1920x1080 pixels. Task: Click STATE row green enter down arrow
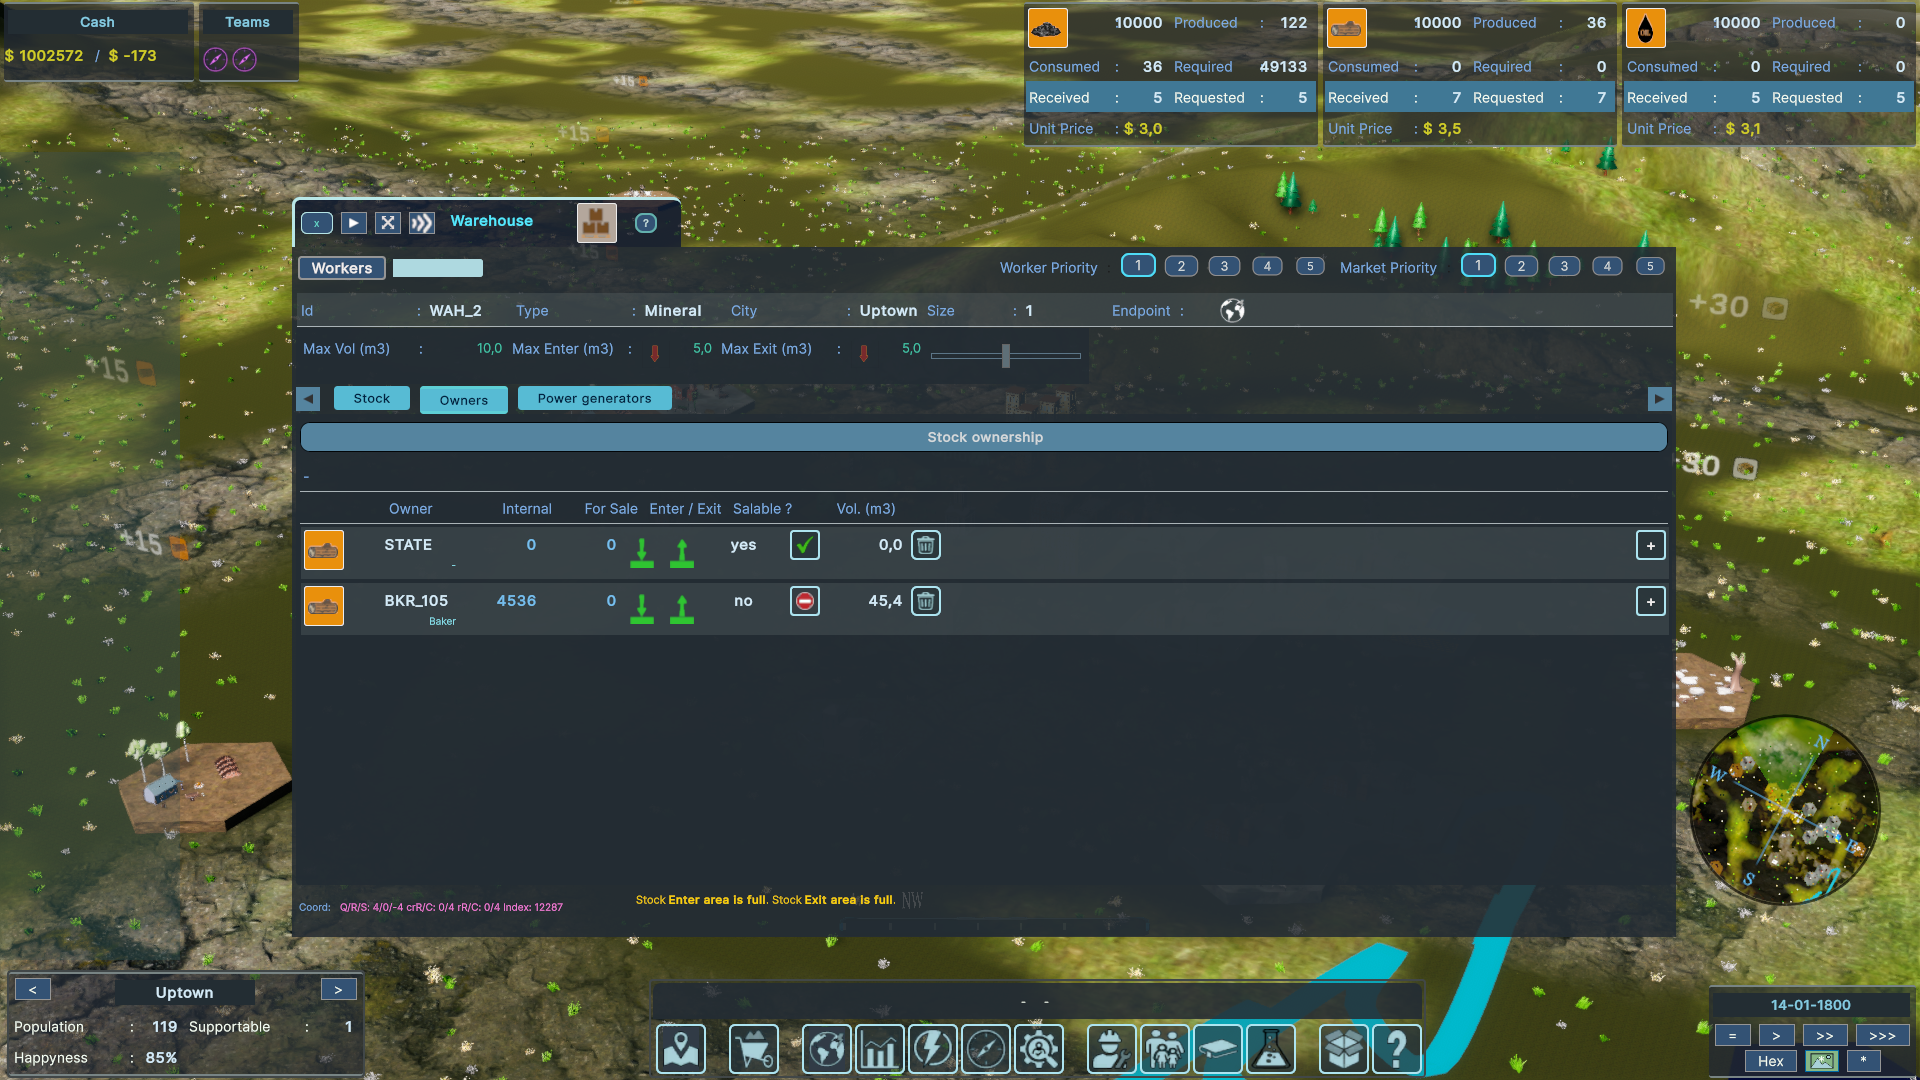pyautogui.click(x=642, y=552)
